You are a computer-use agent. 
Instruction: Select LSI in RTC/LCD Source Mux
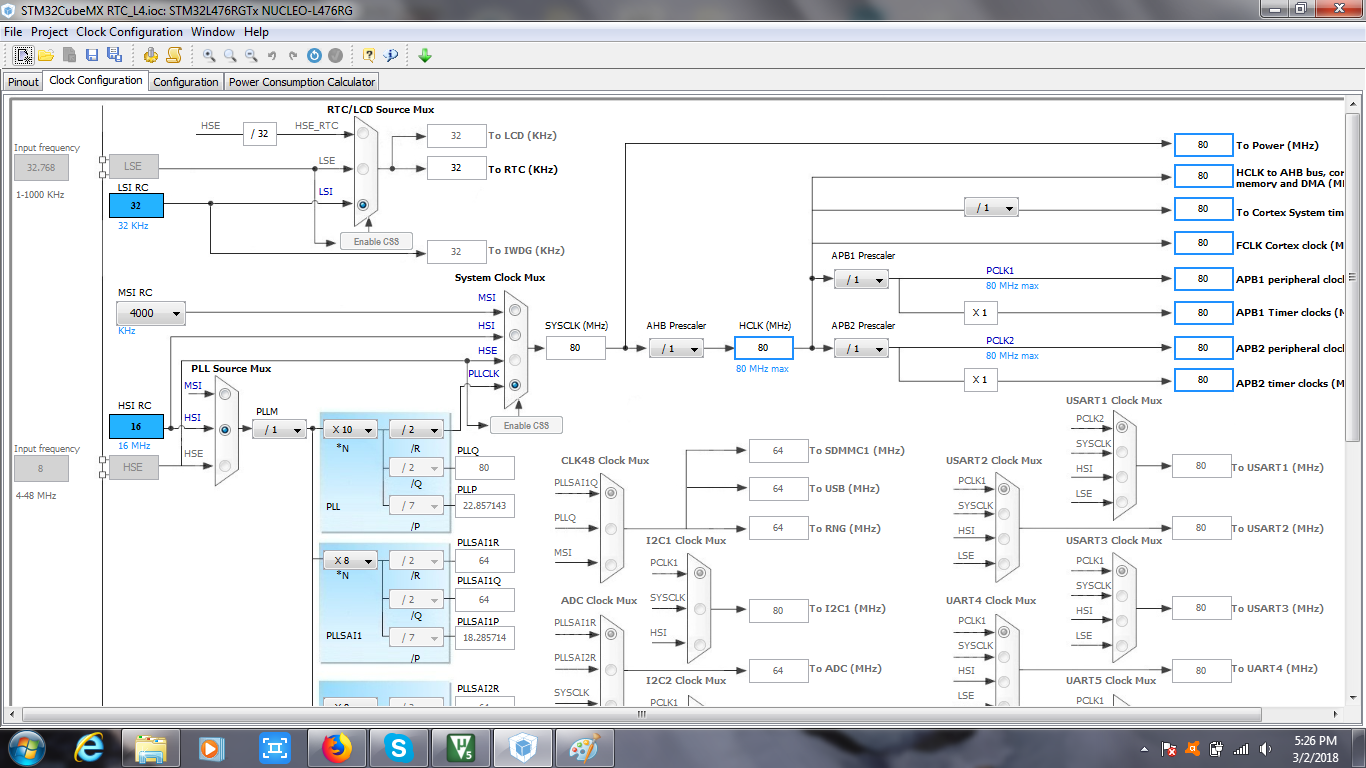(362, 204)
